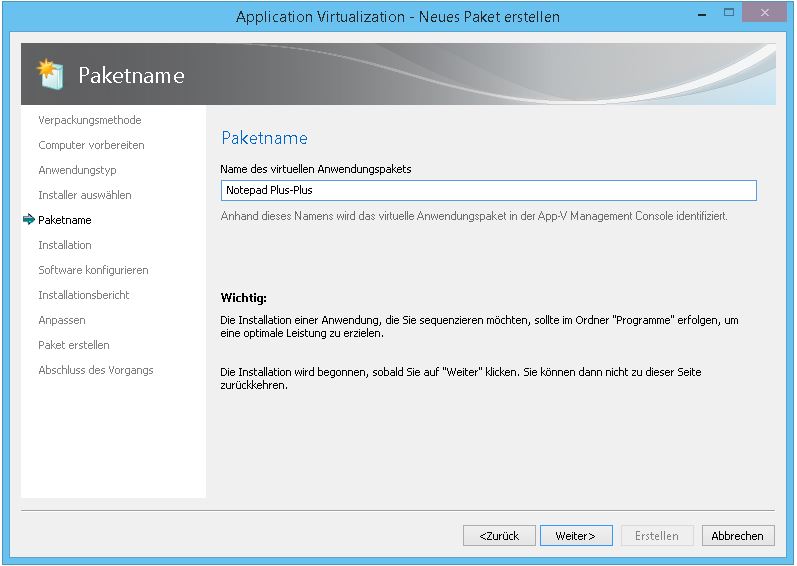Select the Paket erstellen step
This screenshot has height=566, width=797.
point(74,345)
